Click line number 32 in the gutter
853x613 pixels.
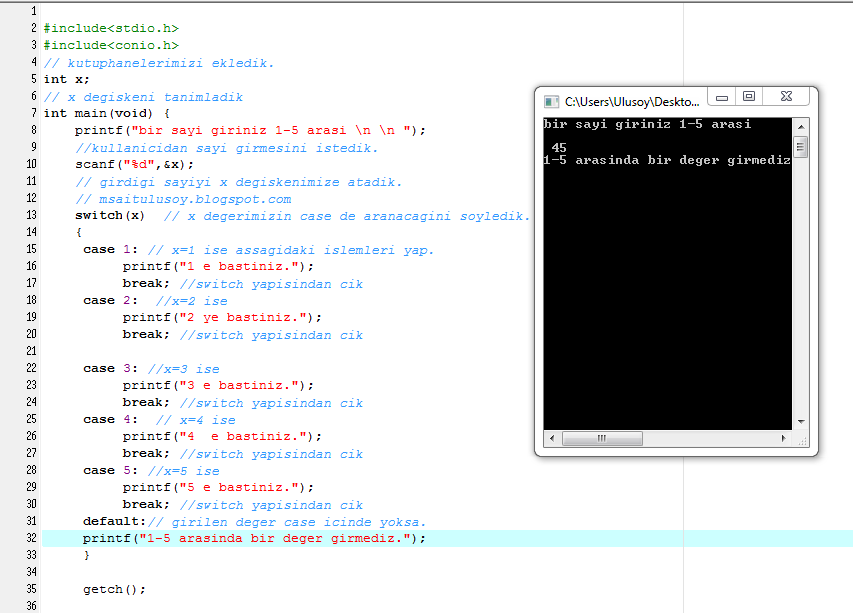point(32,538)
